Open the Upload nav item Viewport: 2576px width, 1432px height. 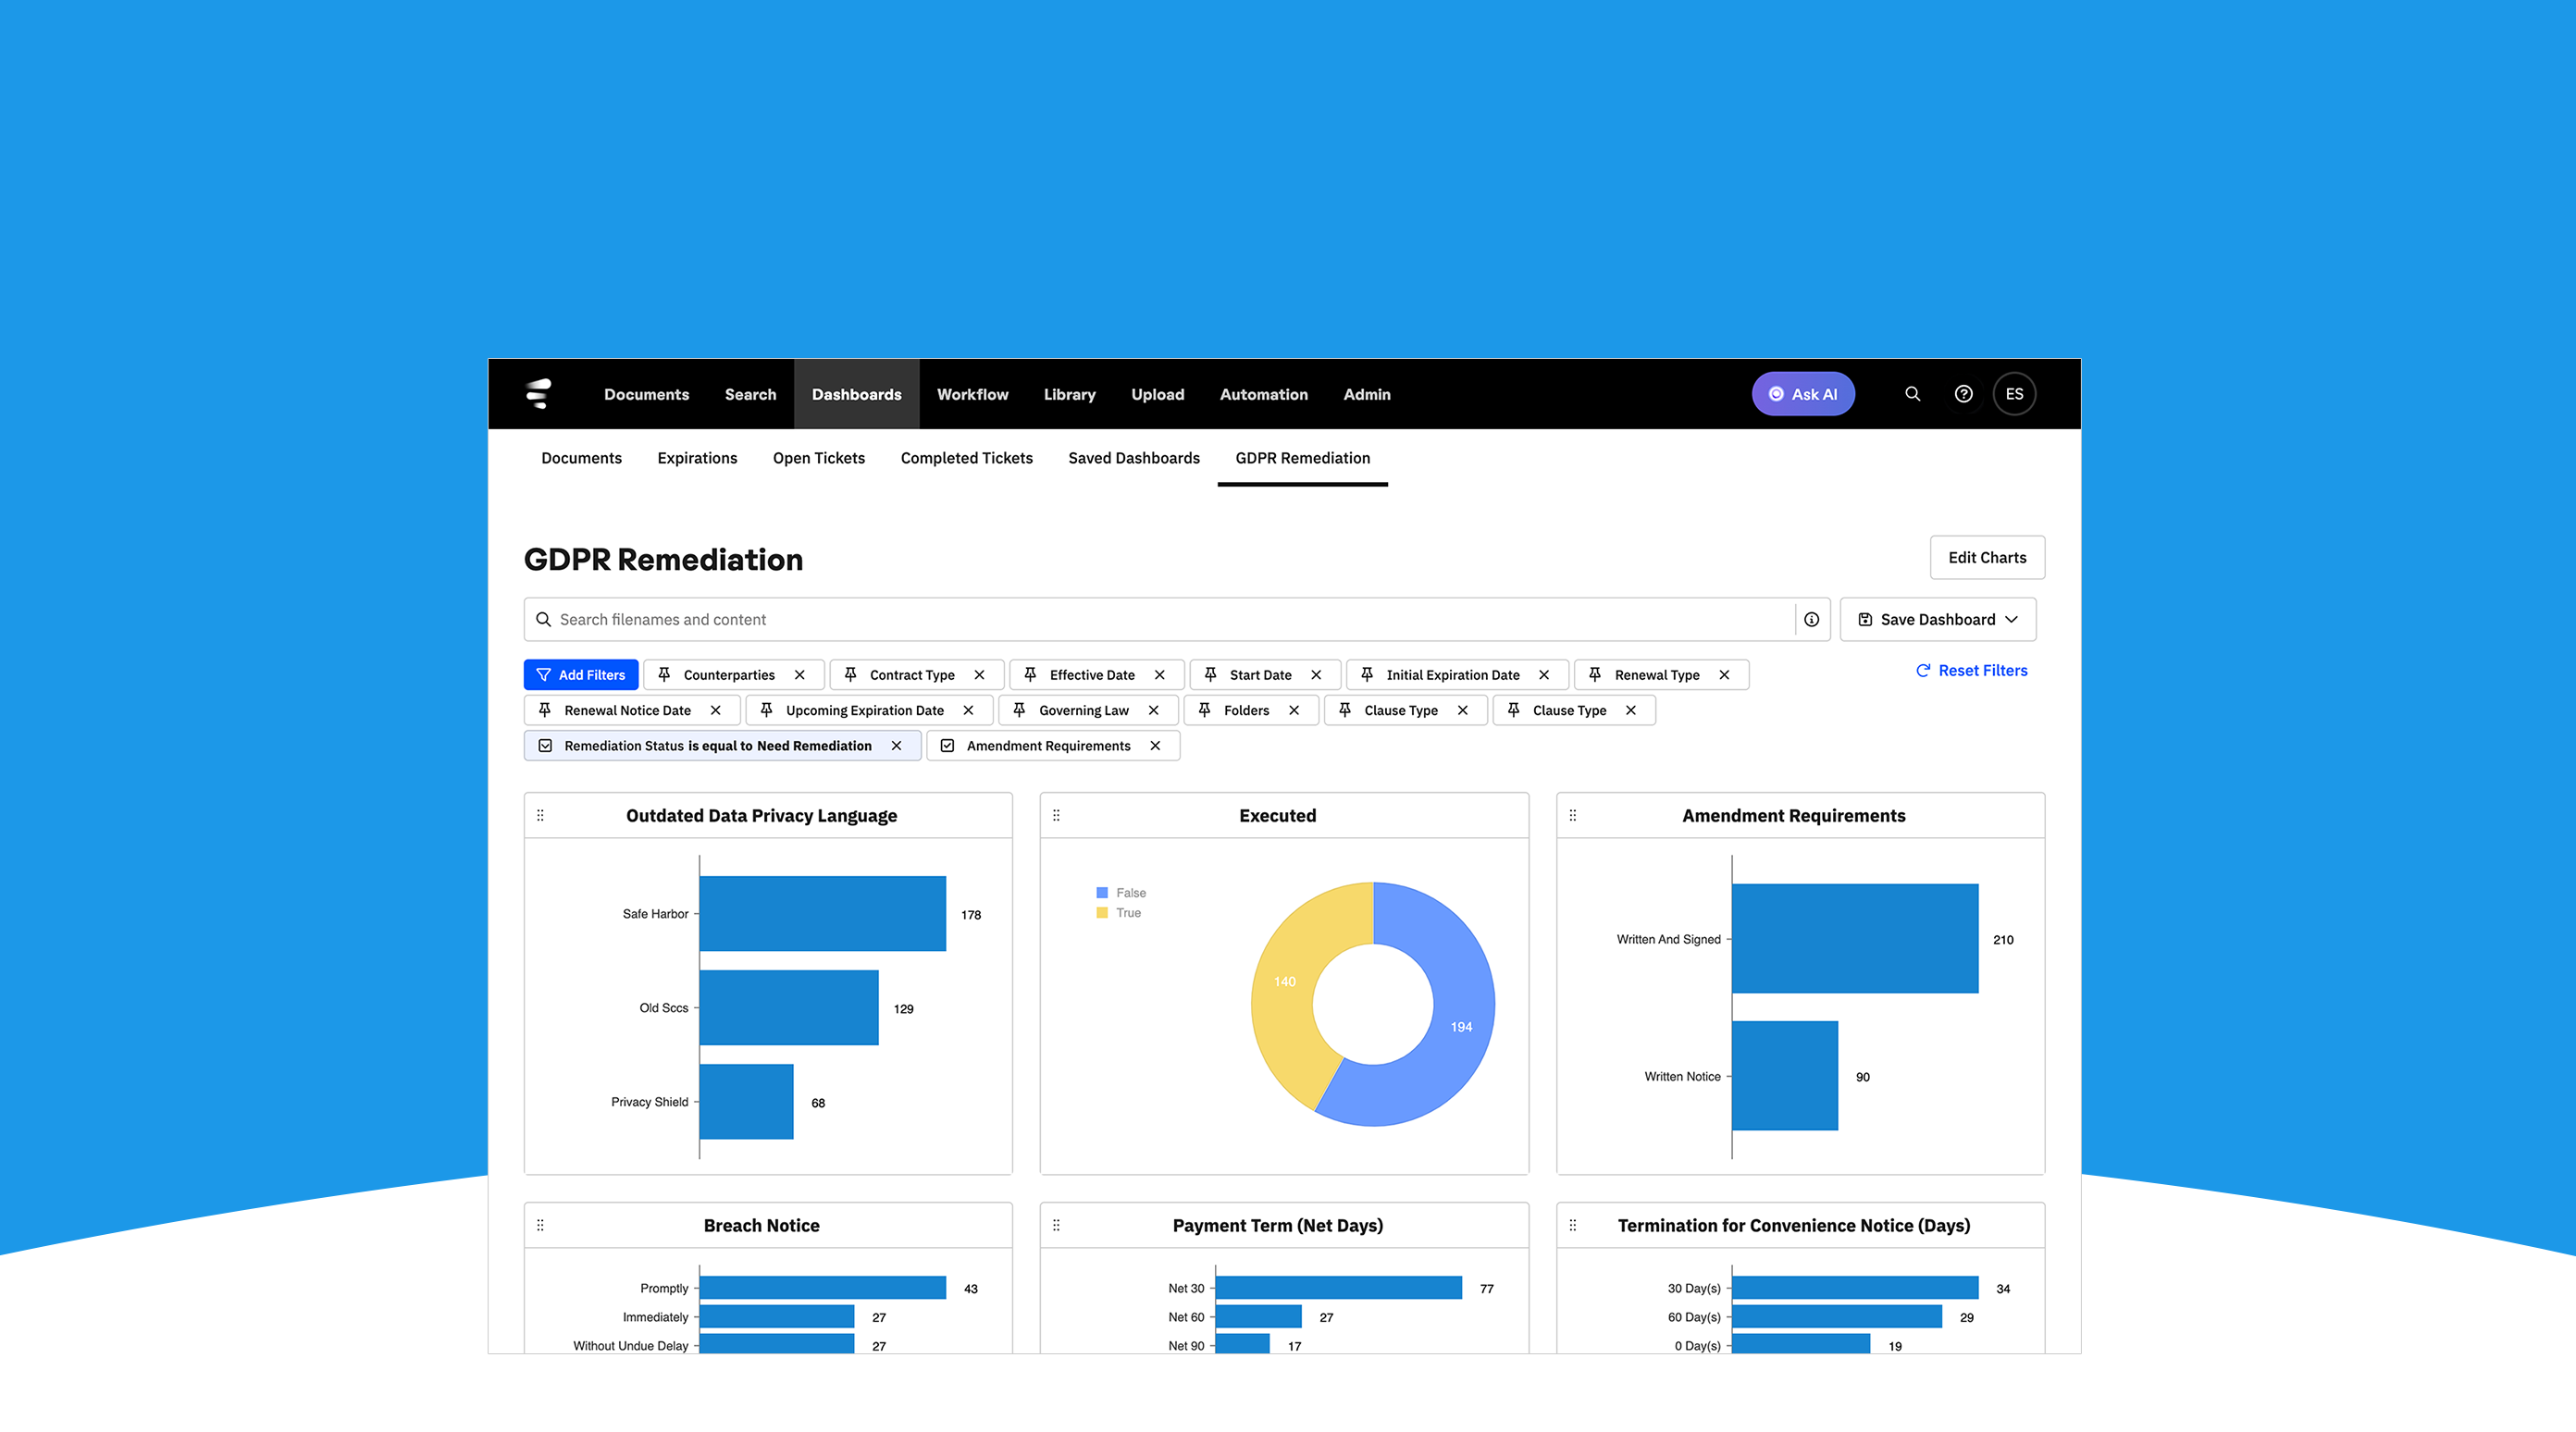tap(1157, 394)
